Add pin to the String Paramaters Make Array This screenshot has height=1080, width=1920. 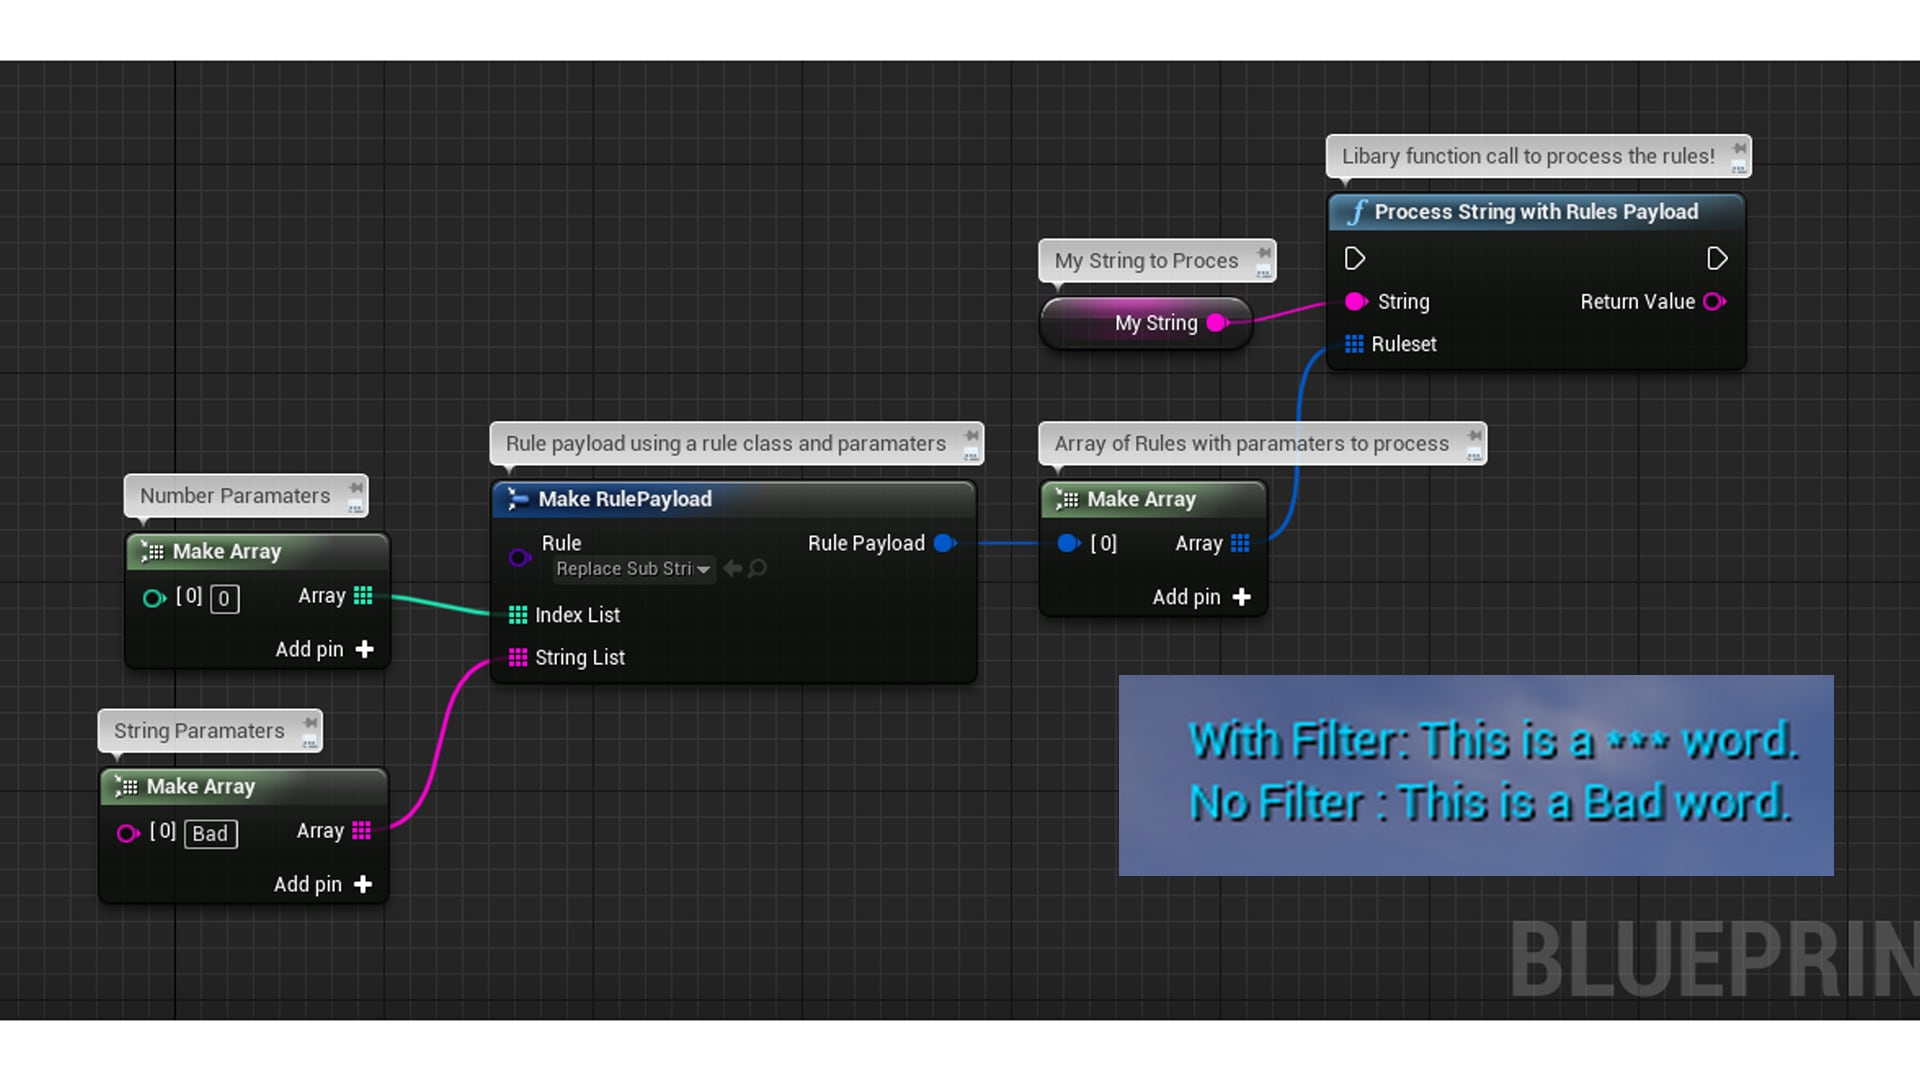click(x=323, y=884)
